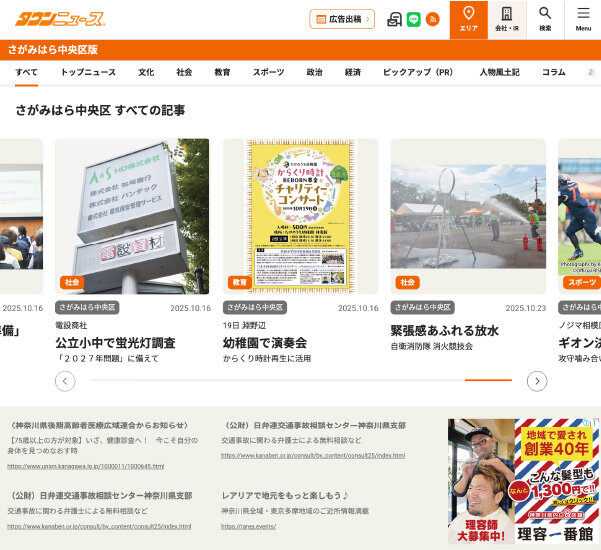Open the 検索 magnifier icon
The image size is (601, 550).
(x=545, y=20)
